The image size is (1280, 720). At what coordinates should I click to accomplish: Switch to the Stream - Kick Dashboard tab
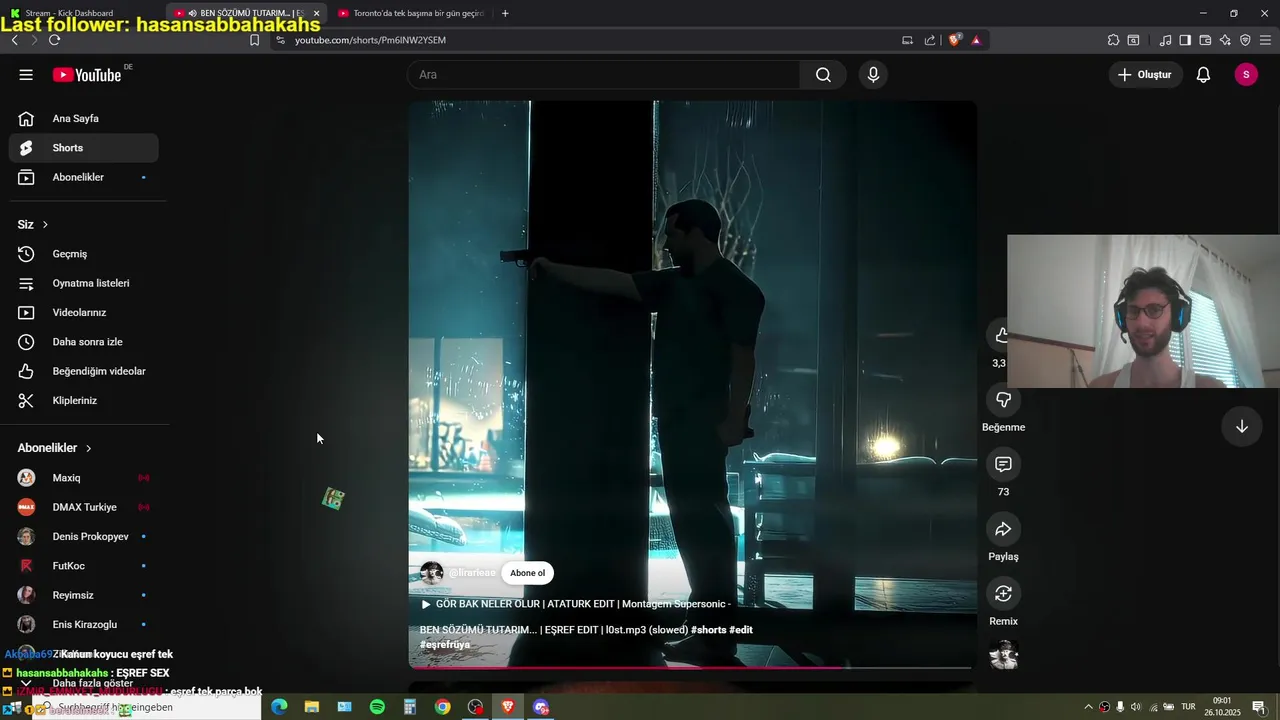(82, 13)
